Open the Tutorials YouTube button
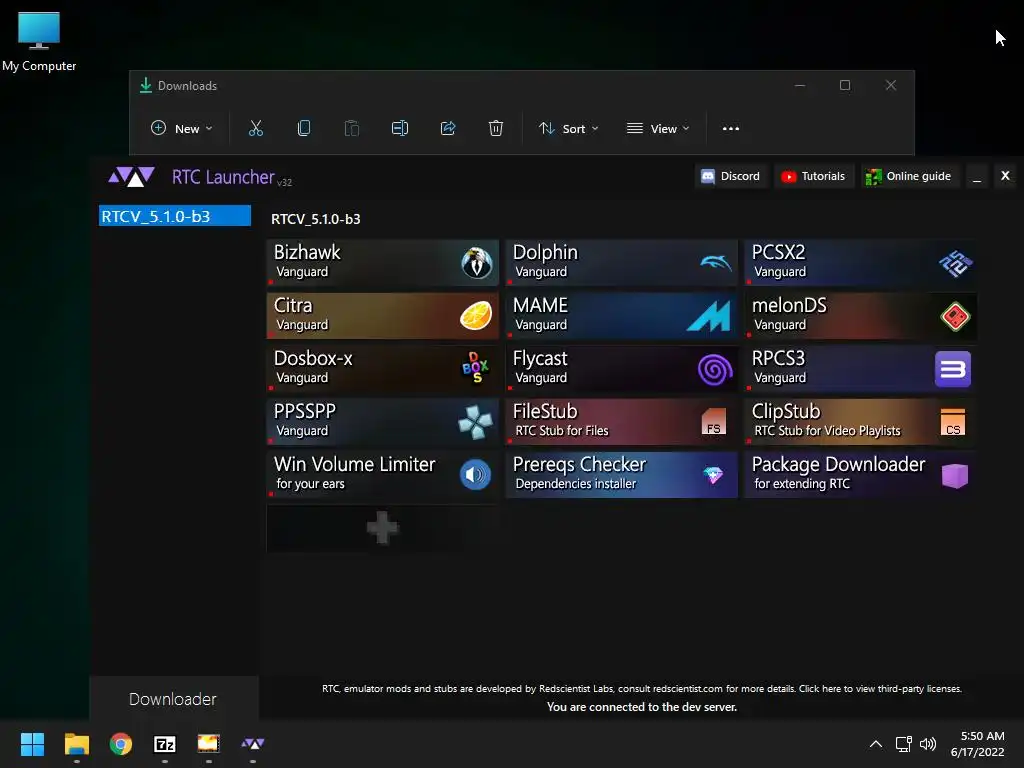Viewport: 1024px width, 768px height. pos(814,176)
